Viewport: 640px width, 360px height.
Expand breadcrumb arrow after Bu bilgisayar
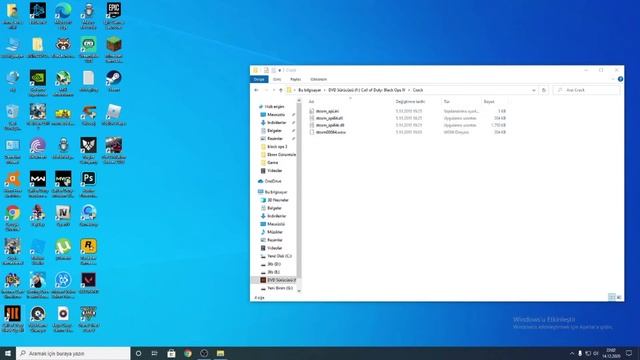[324, 90]
